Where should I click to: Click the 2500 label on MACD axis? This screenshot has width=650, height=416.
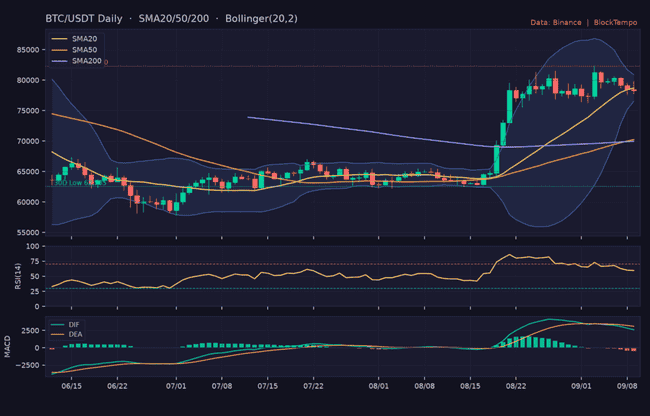(32, 331)
